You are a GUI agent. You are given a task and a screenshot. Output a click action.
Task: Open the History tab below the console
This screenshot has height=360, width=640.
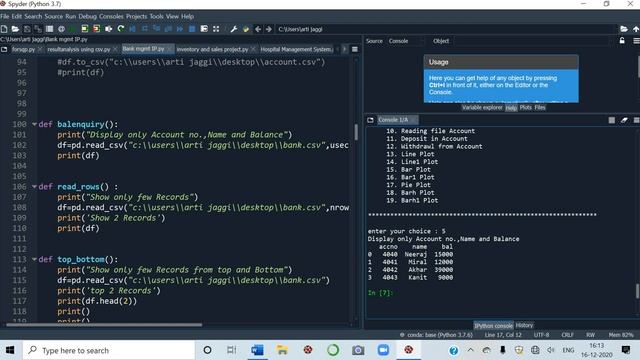coord(524,325)
